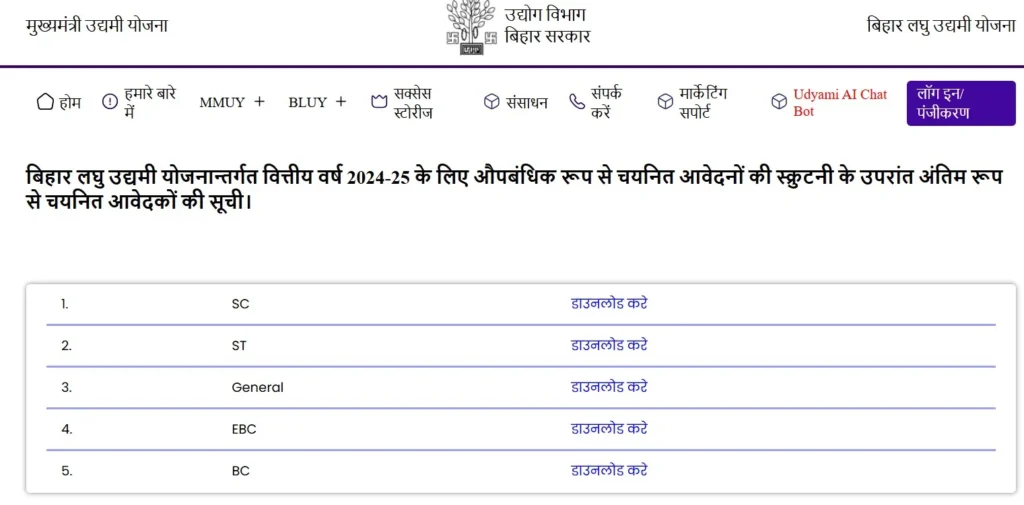This screenshot has width=1024, height=505.
Task: Click the cube icon beside संसाधन
Action: (x=491, y=102)
